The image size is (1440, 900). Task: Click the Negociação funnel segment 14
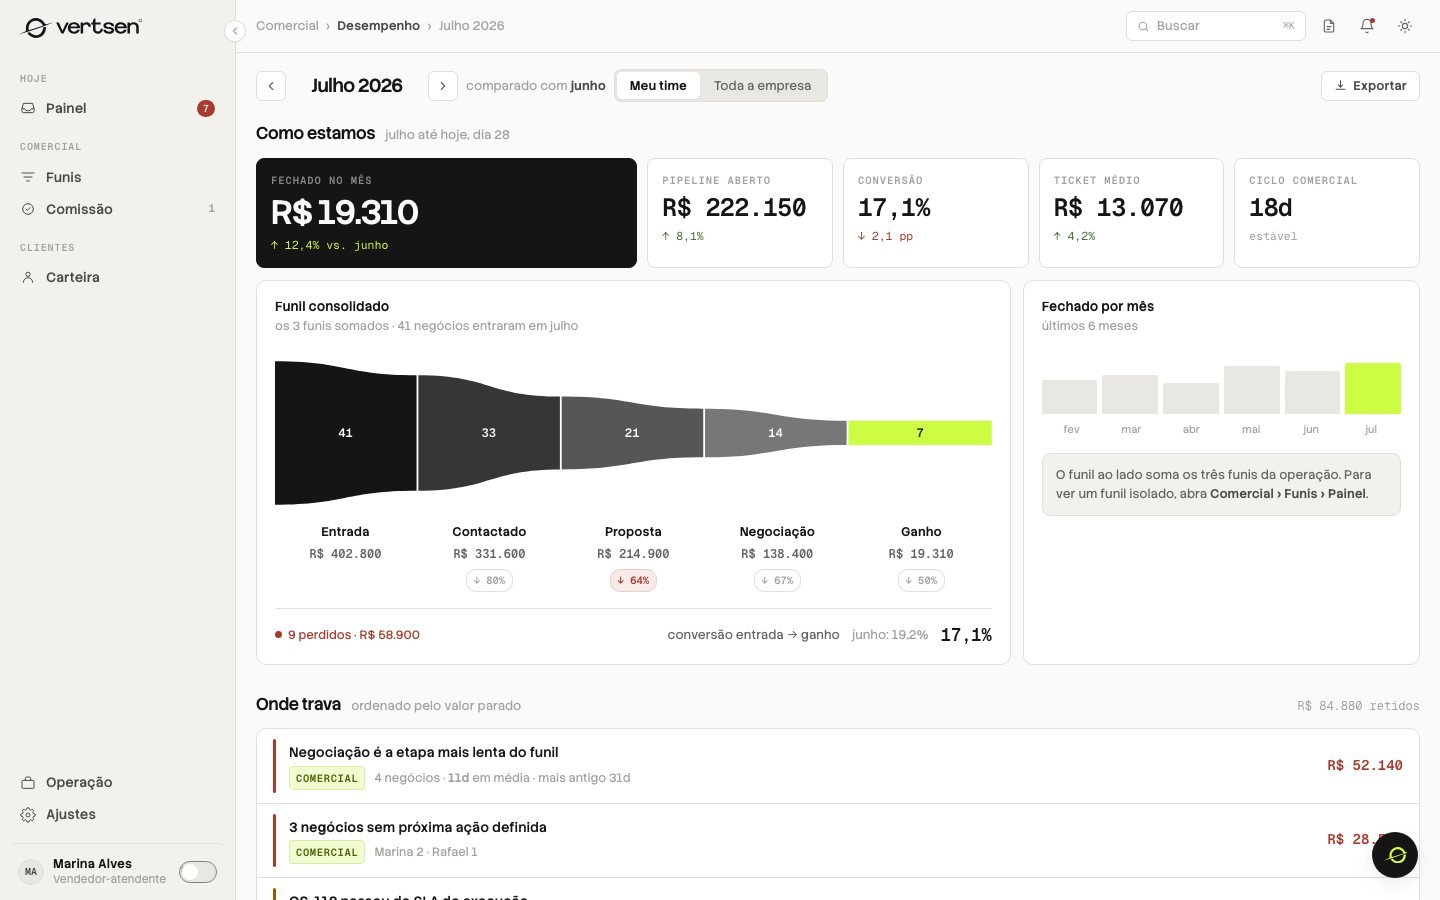click(x=775, y=433)
